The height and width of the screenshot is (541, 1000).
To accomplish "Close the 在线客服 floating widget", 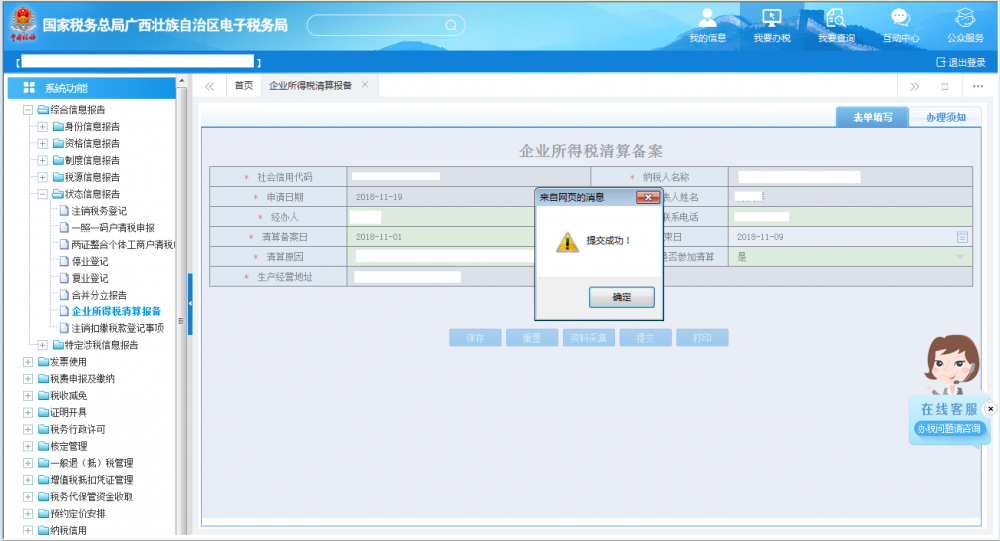I will pyautogui.click(x=990, y=408).
